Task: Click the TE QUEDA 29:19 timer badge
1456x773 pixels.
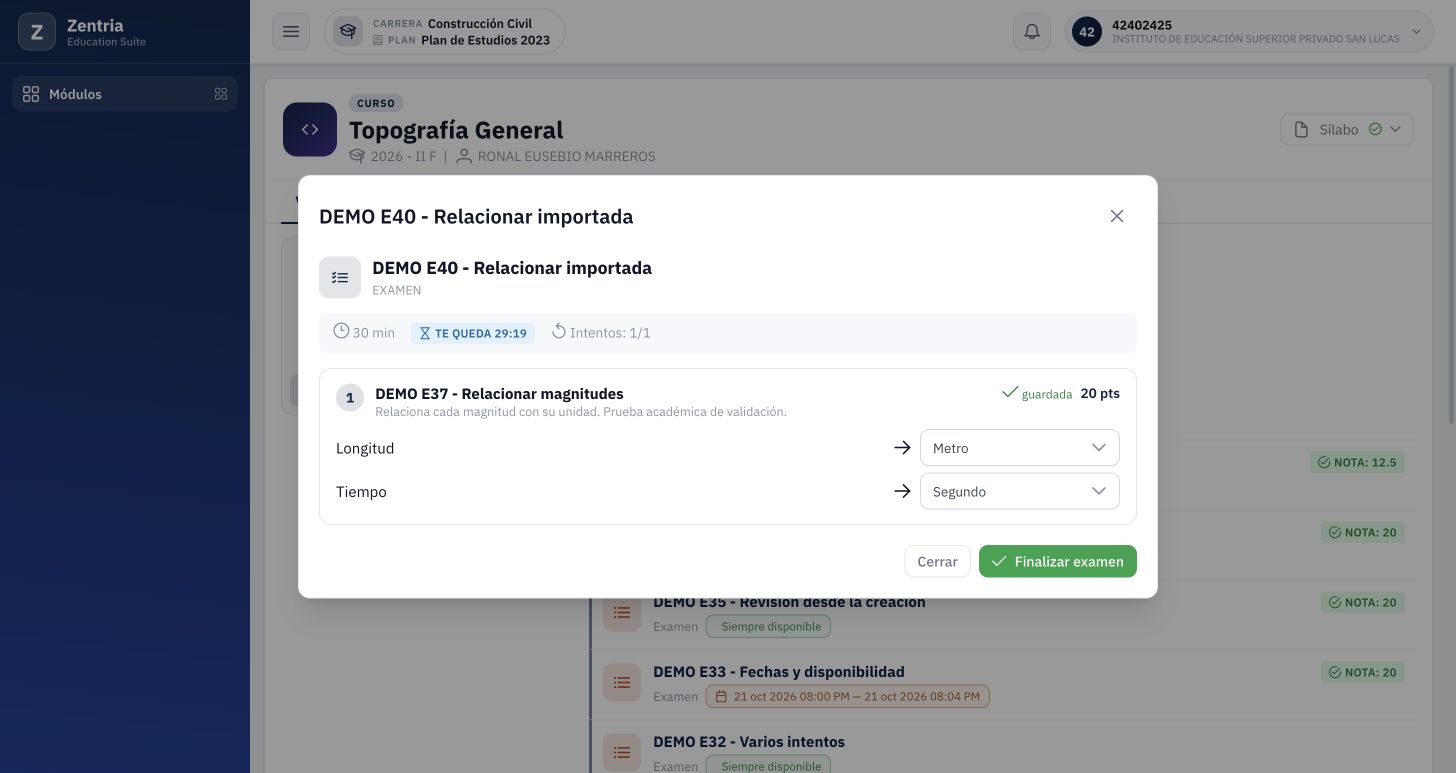Action: 473,333
